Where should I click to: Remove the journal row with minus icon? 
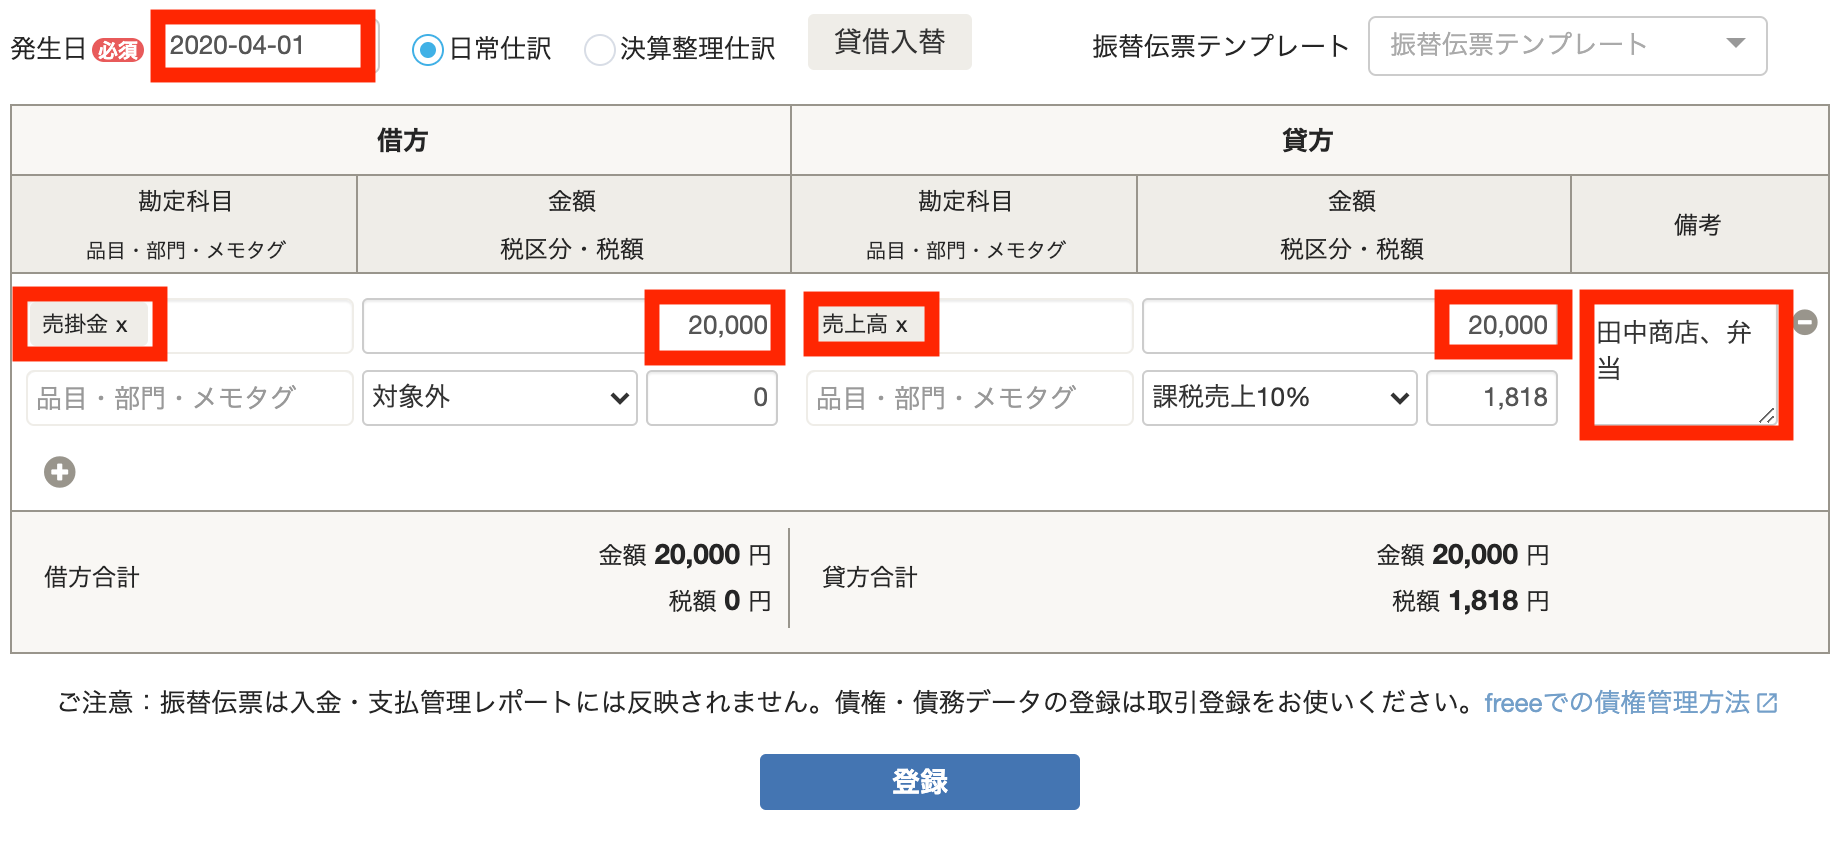coord(1805,322)
